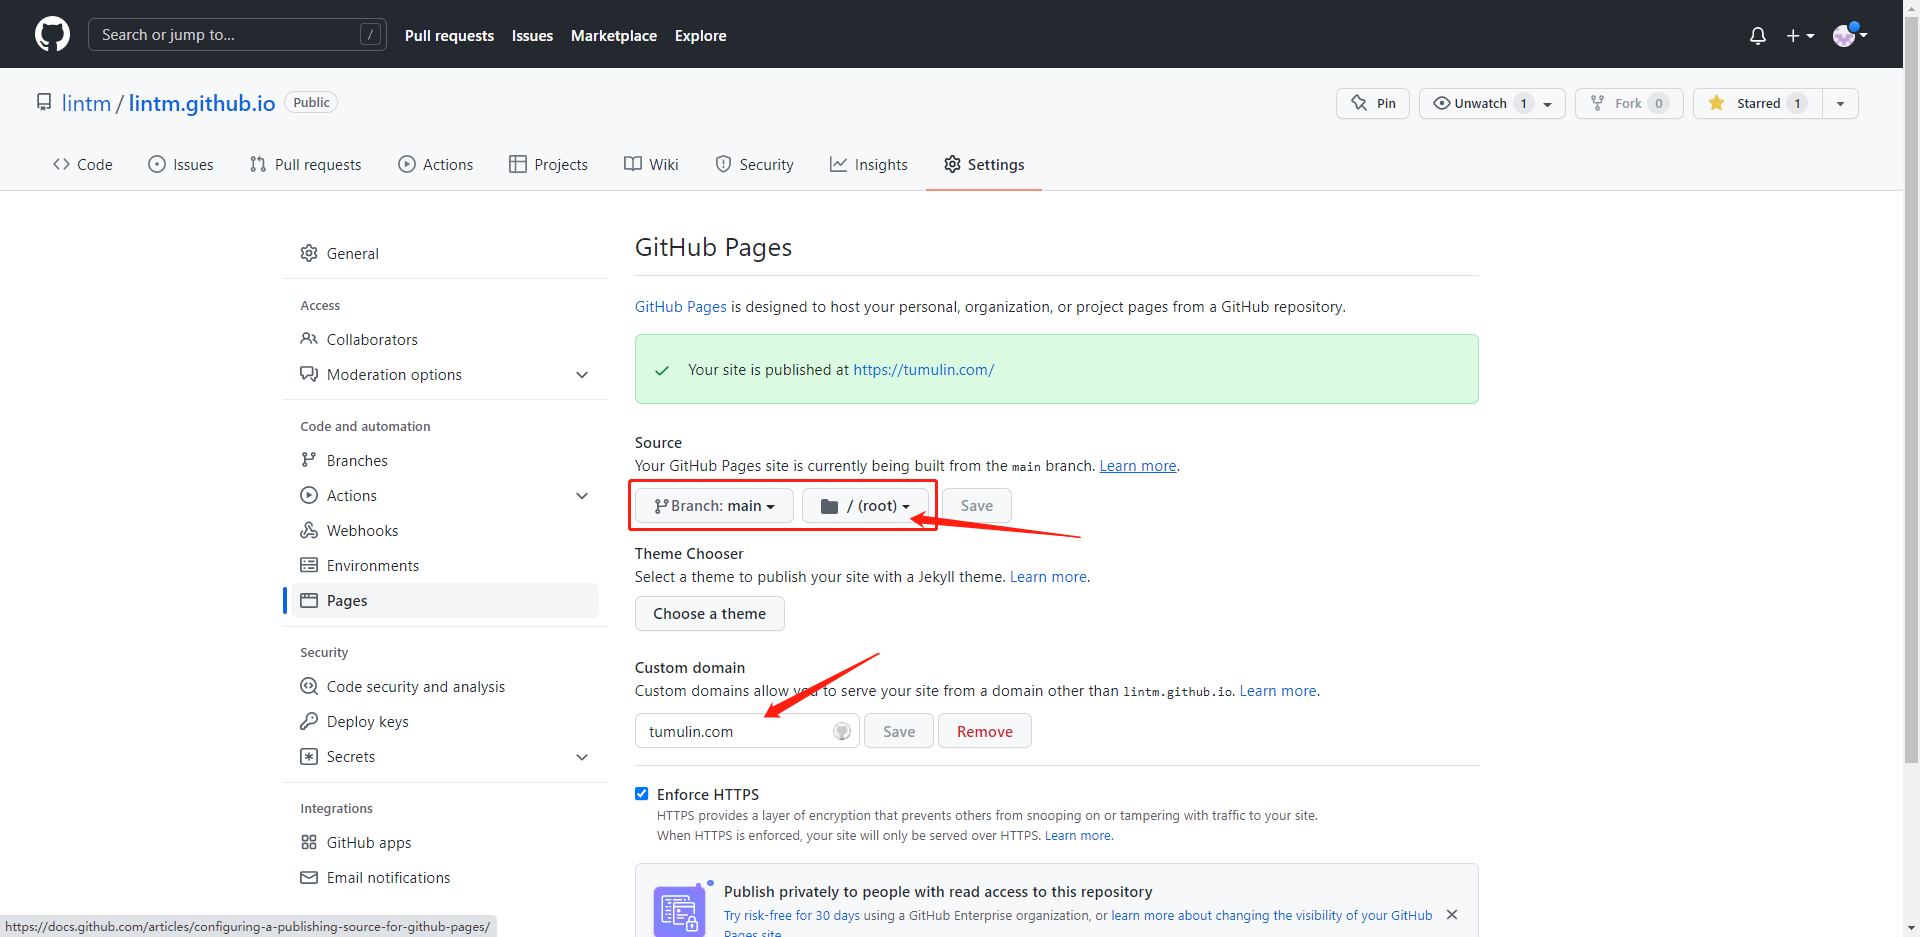Switch to the Security tab
This screenshot has width=1920, height=937.
[x=755, y=165]
